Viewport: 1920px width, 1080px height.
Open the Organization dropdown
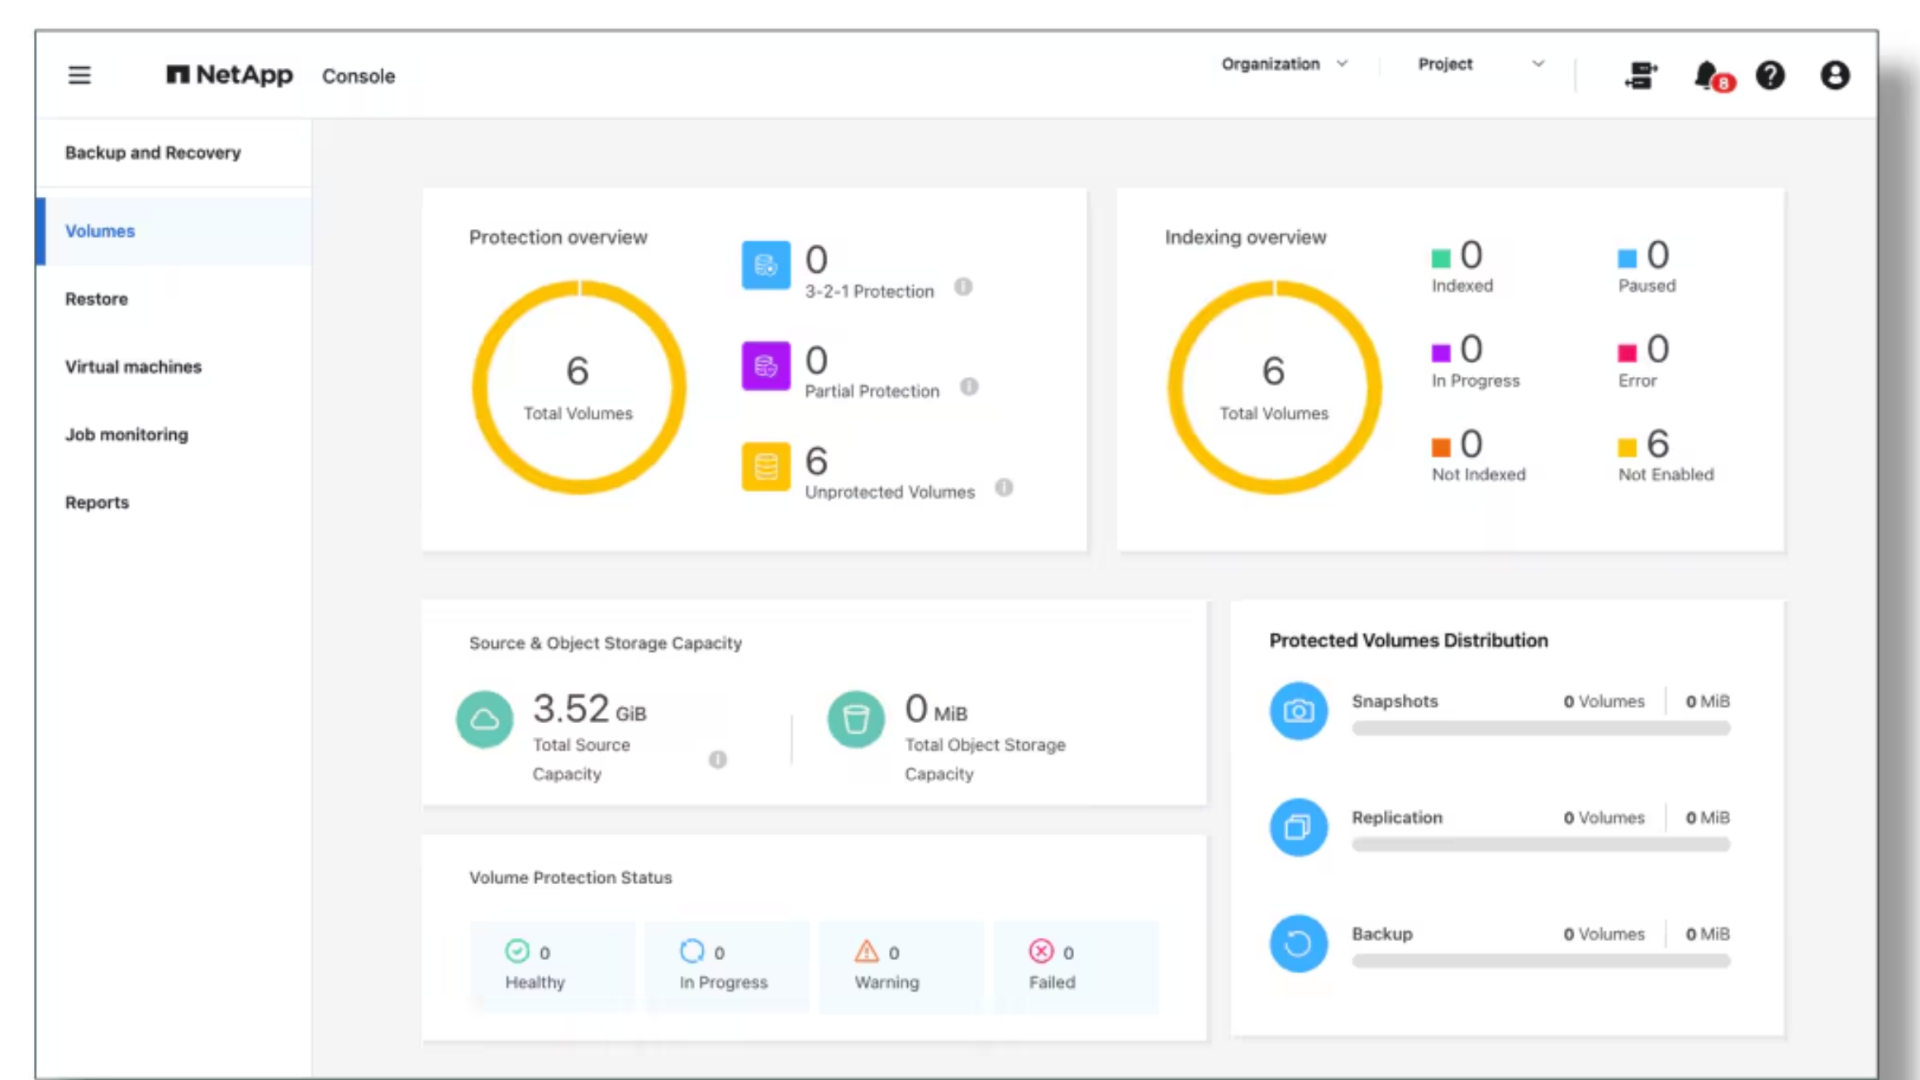1285,64
